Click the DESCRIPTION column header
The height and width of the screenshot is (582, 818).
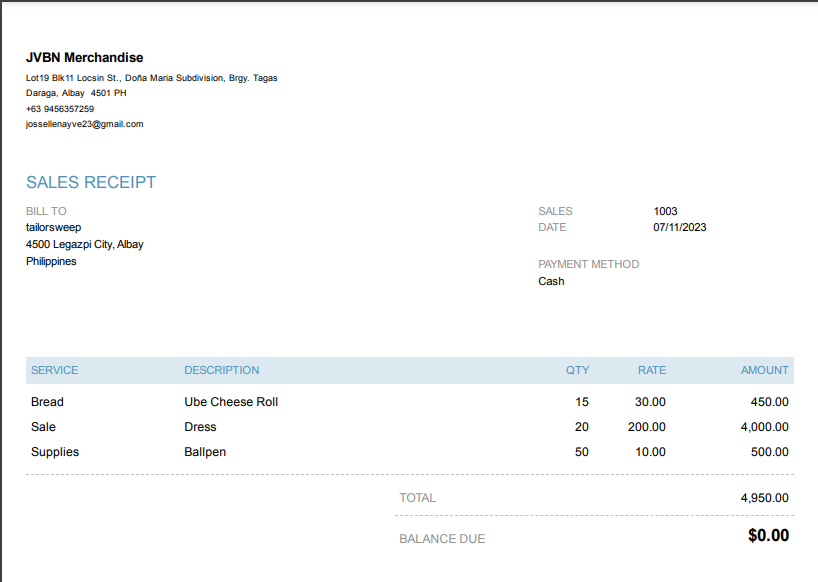[x=222, y=370]
